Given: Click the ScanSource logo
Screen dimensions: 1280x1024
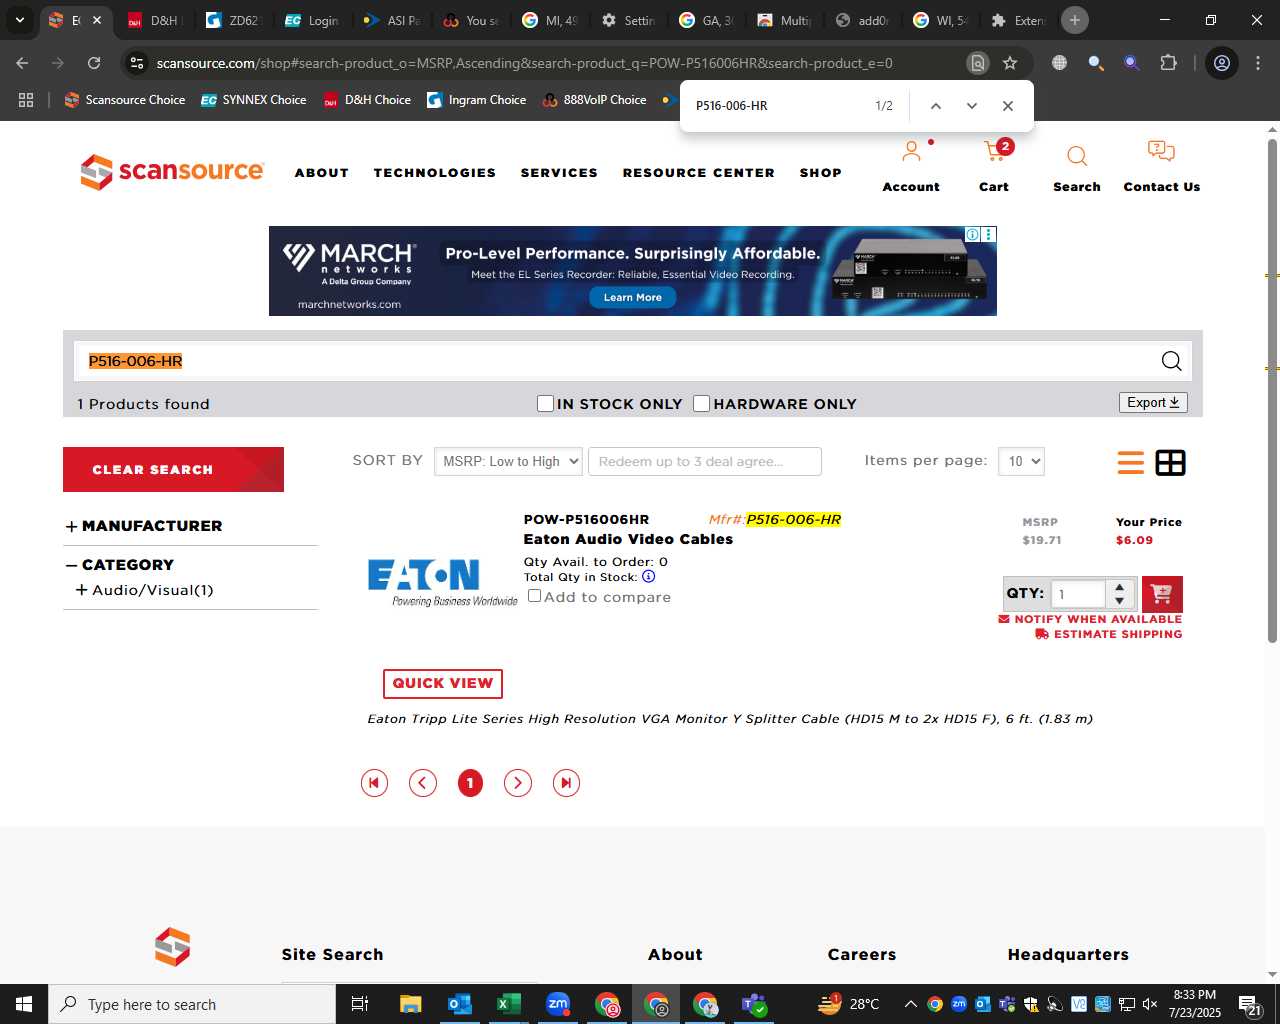Looking at the screenshot, I should 172,172.
